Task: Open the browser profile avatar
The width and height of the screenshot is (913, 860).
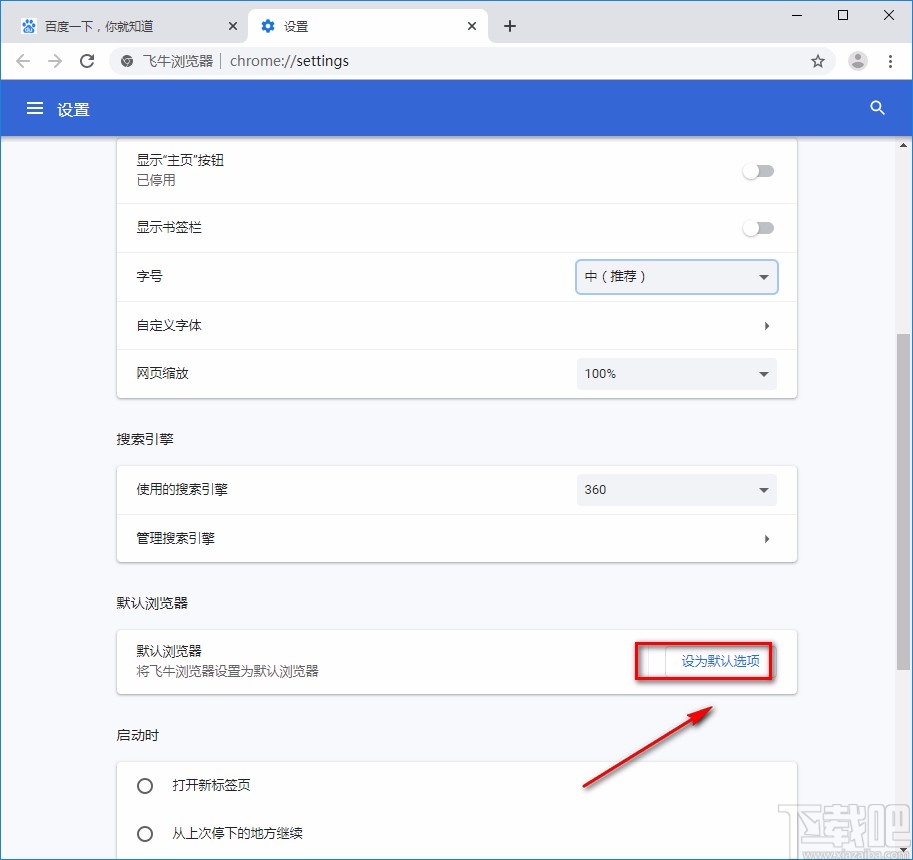Action: [x=857, y=61]
